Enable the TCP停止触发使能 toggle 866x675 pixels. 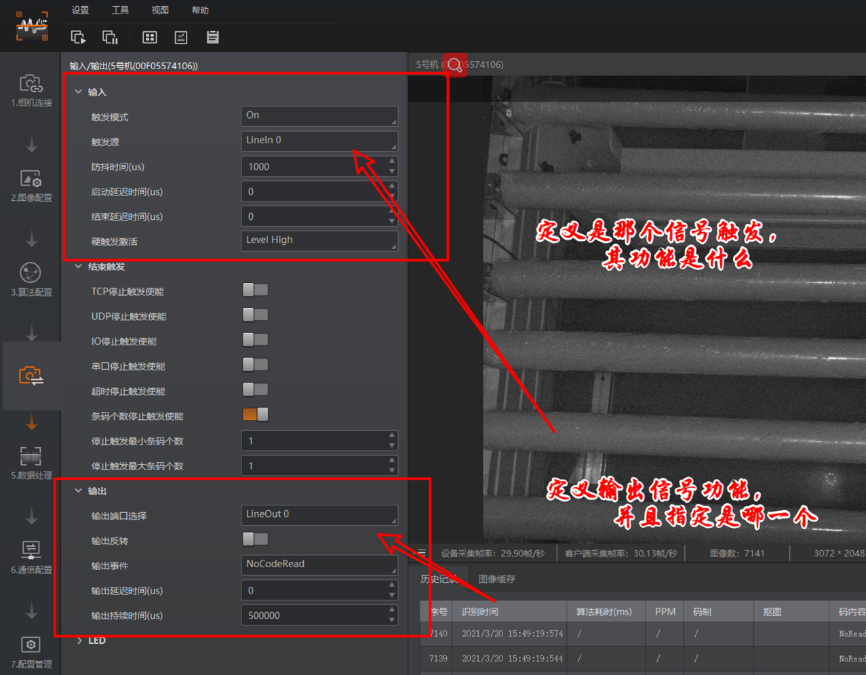click(x=255, y=290)
